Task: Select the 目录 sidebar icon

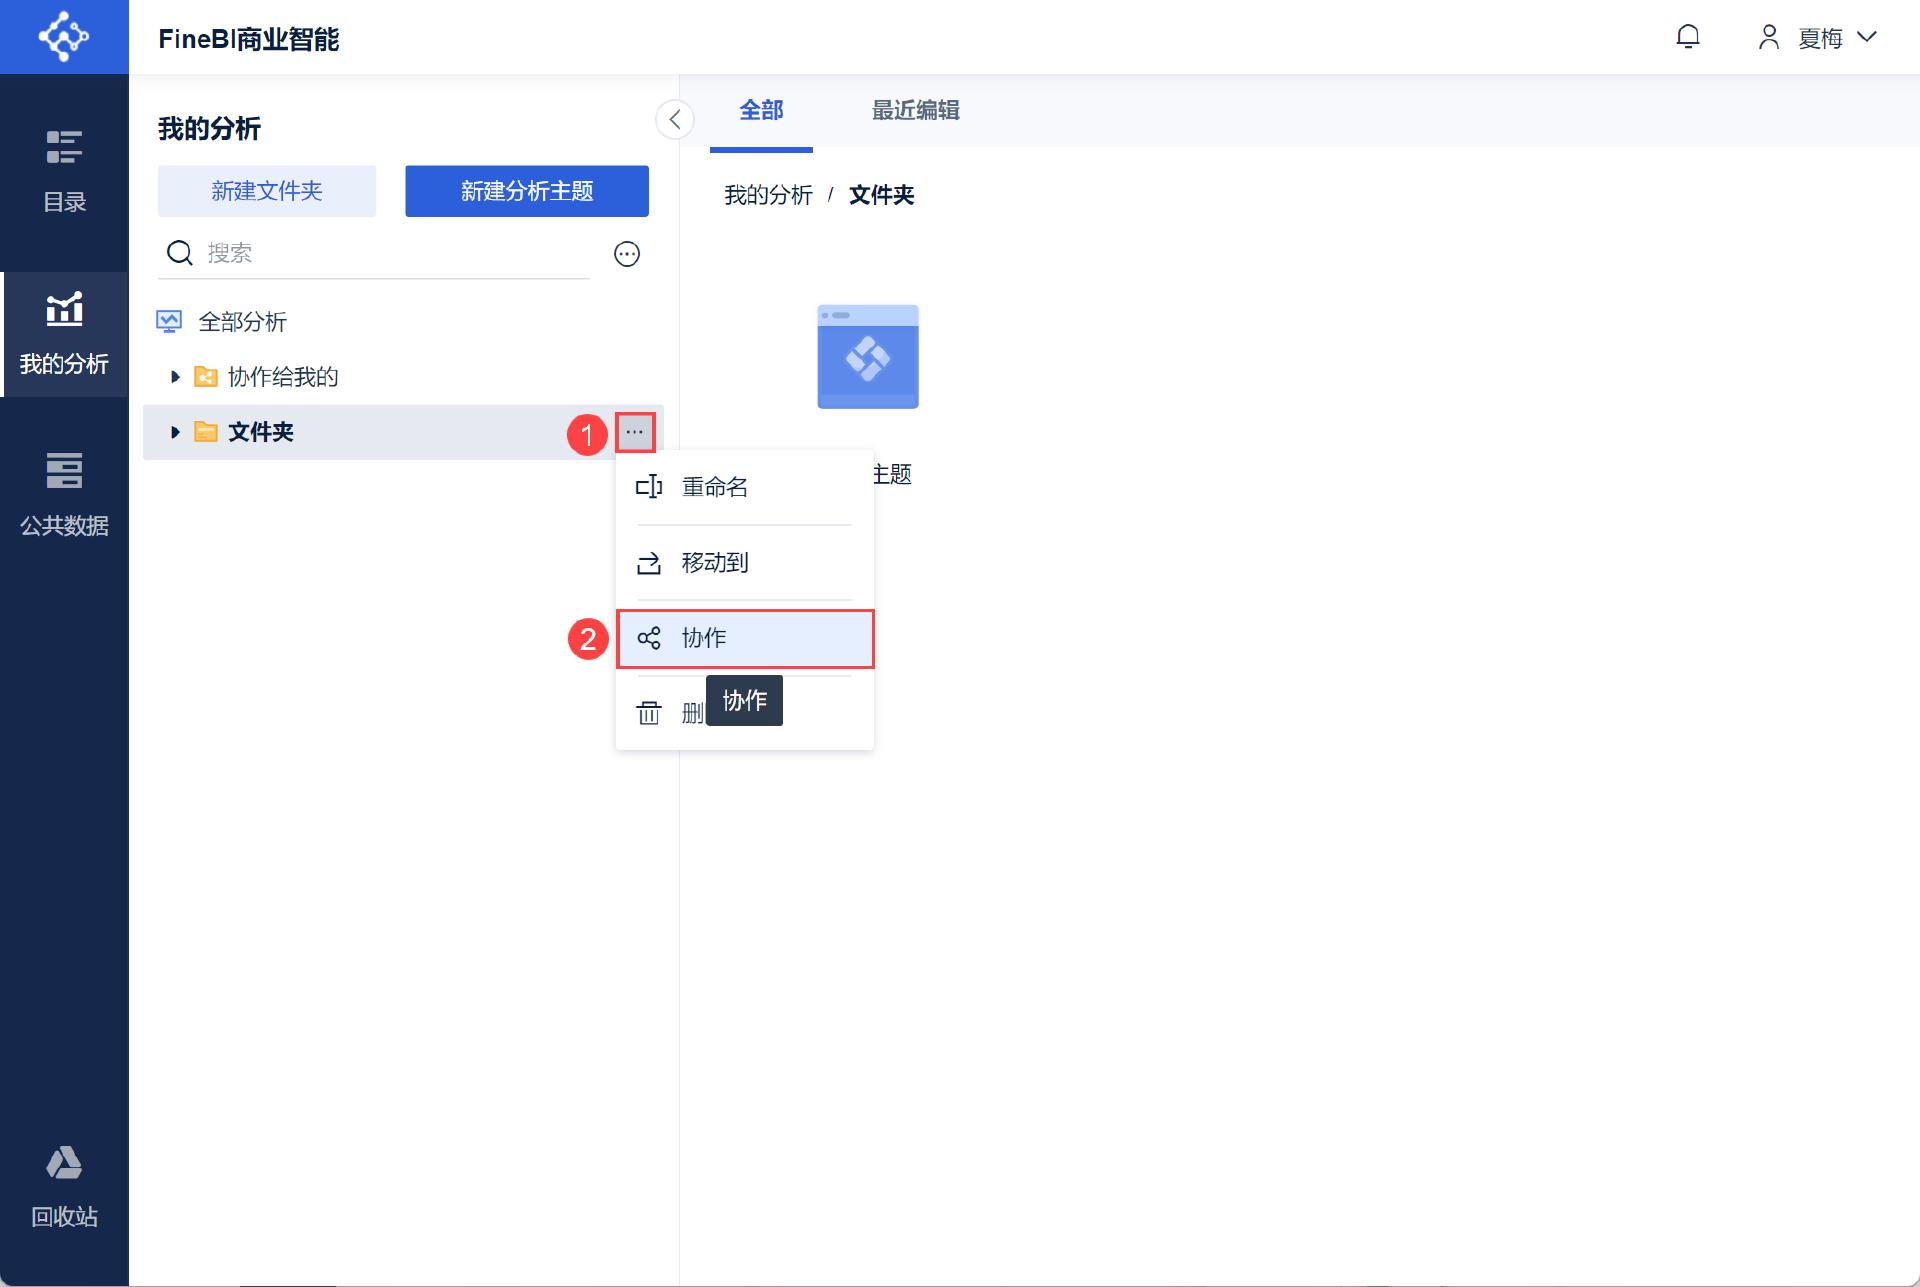Action: (x=63, y=148)
